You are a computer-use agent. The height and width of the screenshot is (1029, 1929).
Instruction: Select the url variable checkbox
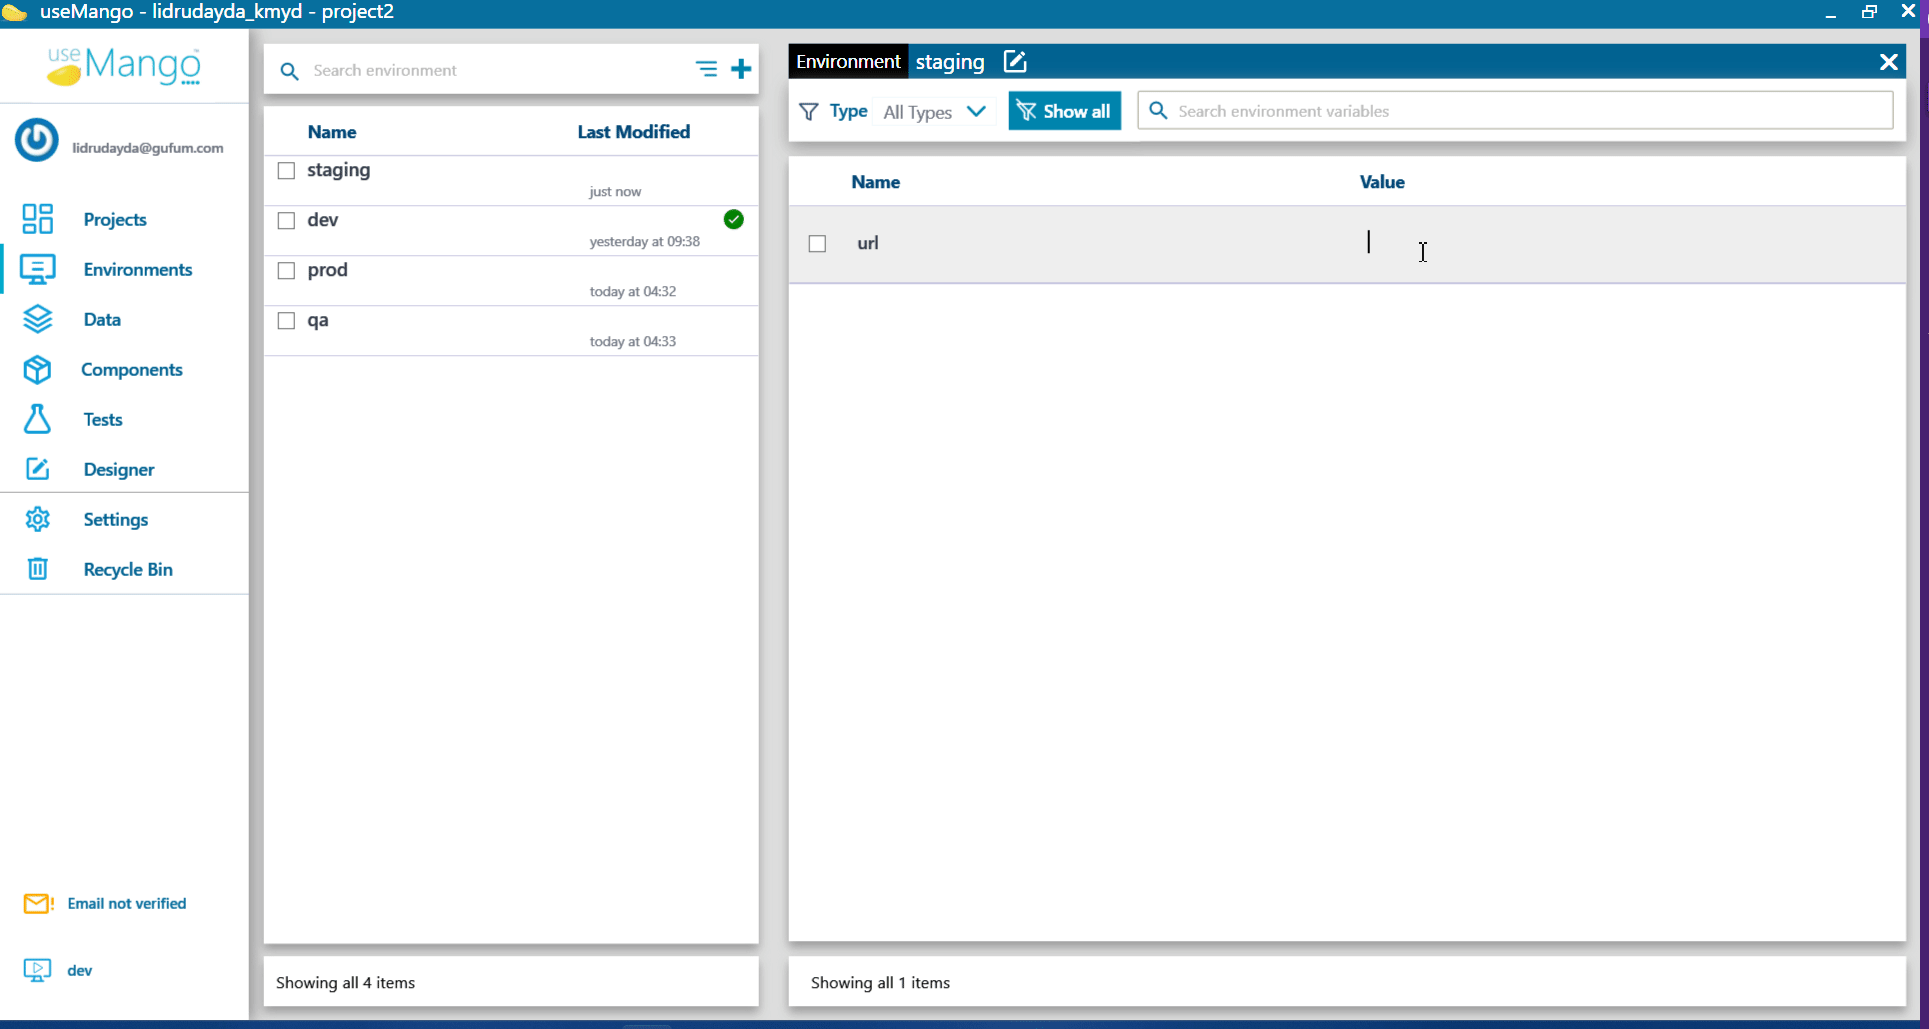[817, 244]
